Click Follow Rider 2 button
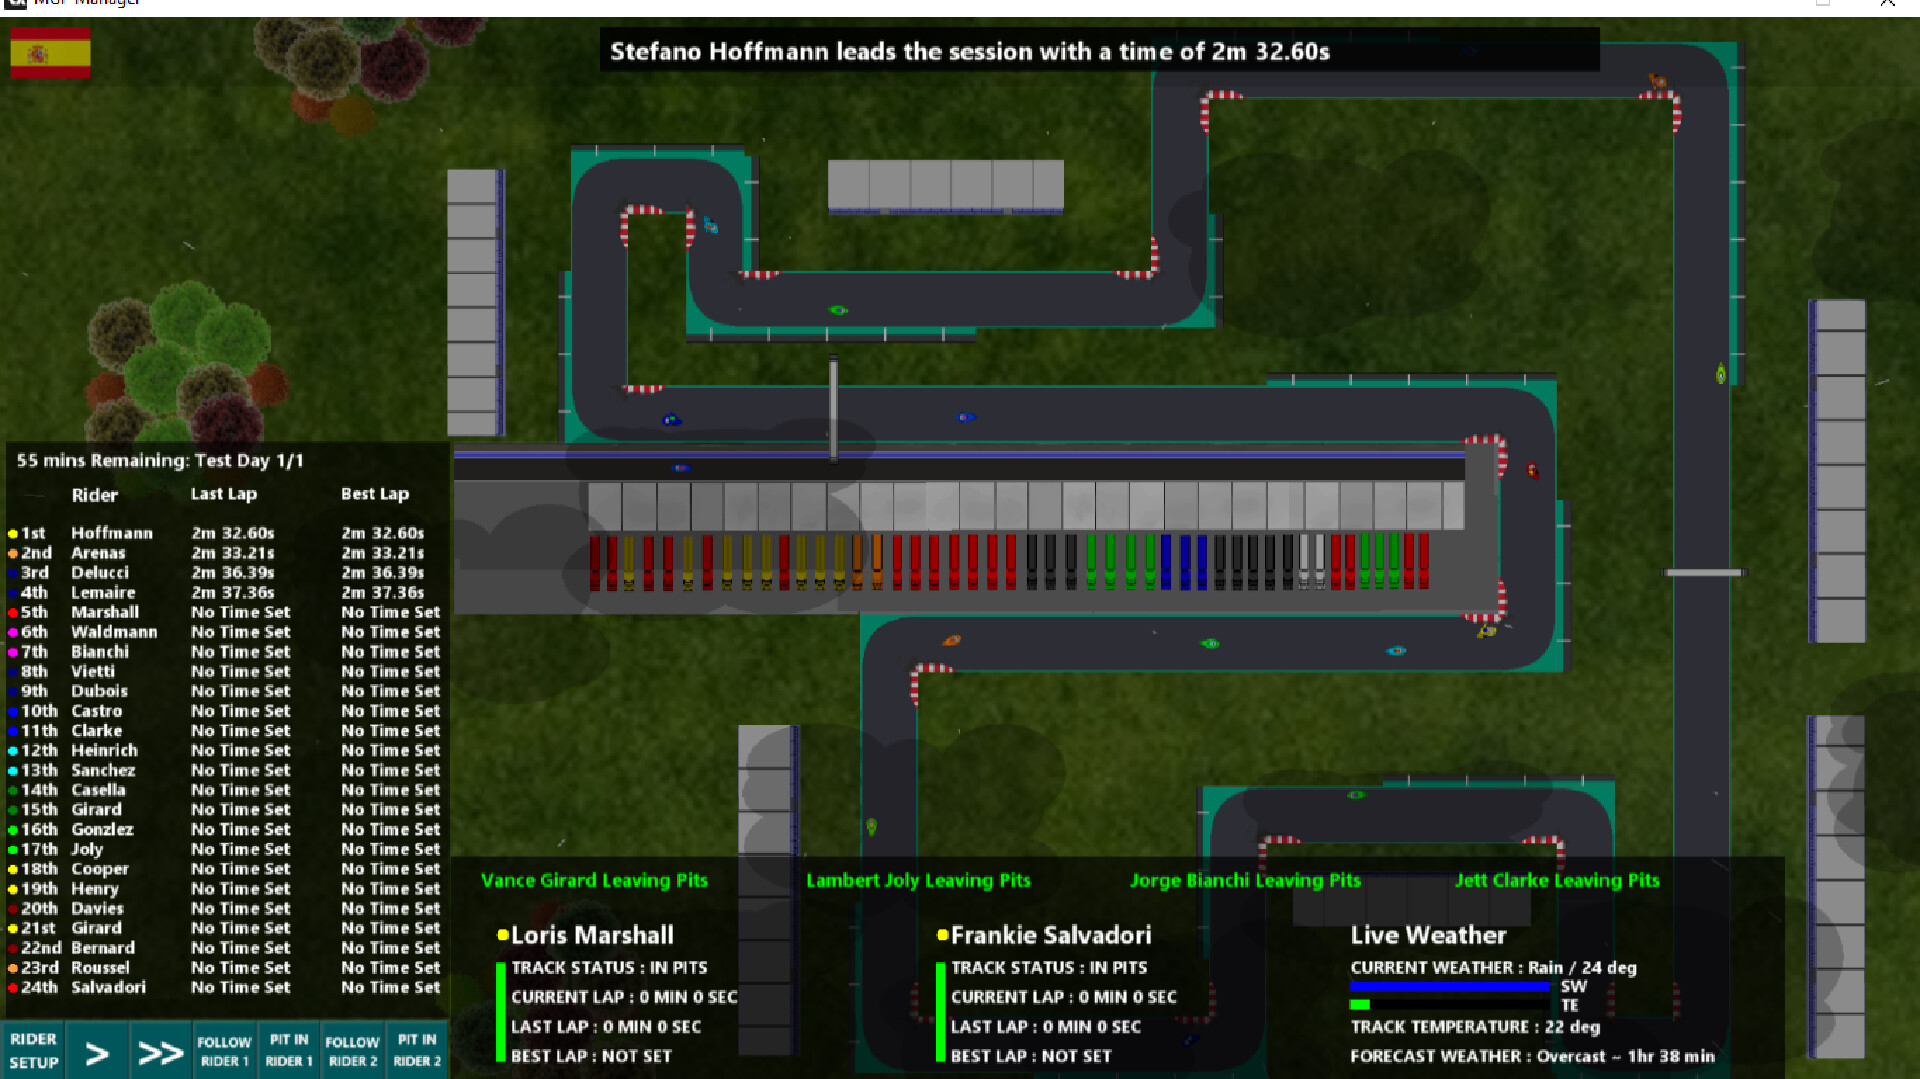The image size is (1920, 1079). pyautogui.click(x=352, y=1050)
